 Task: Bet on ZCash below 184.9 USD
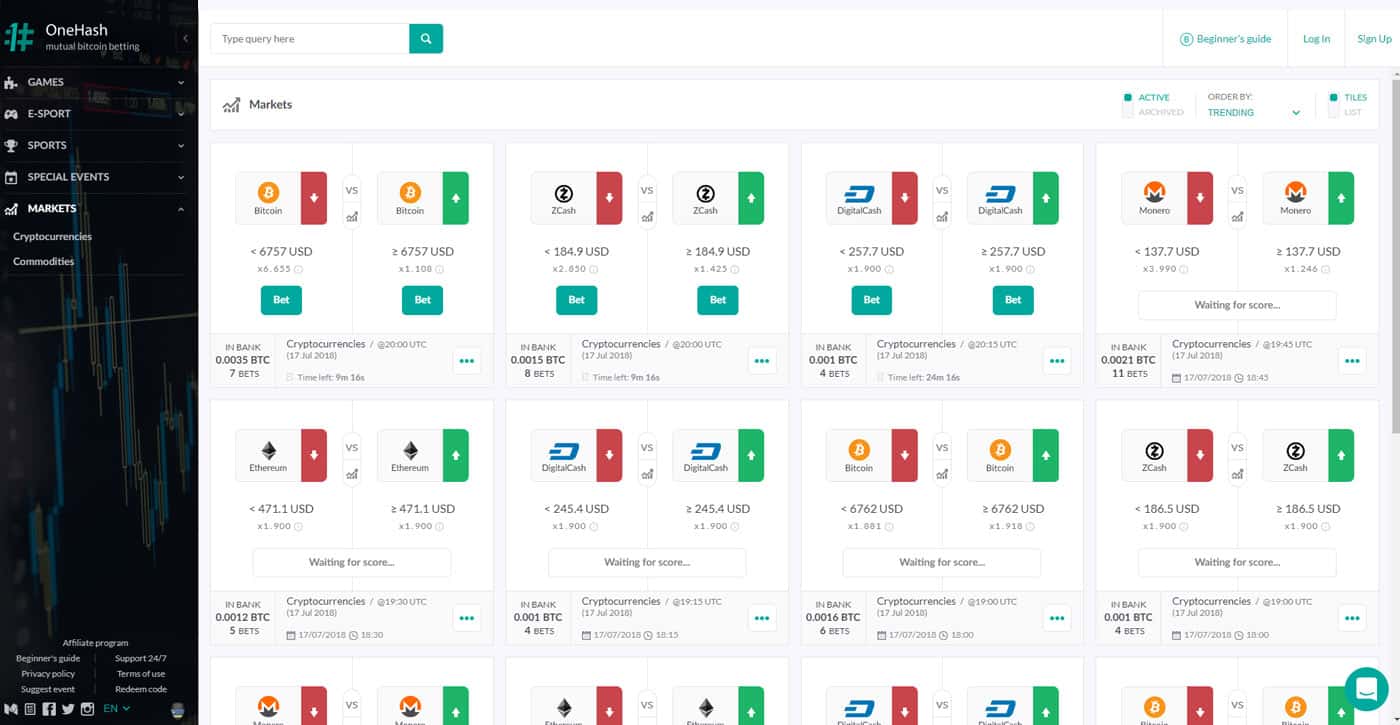coord(576,299)
